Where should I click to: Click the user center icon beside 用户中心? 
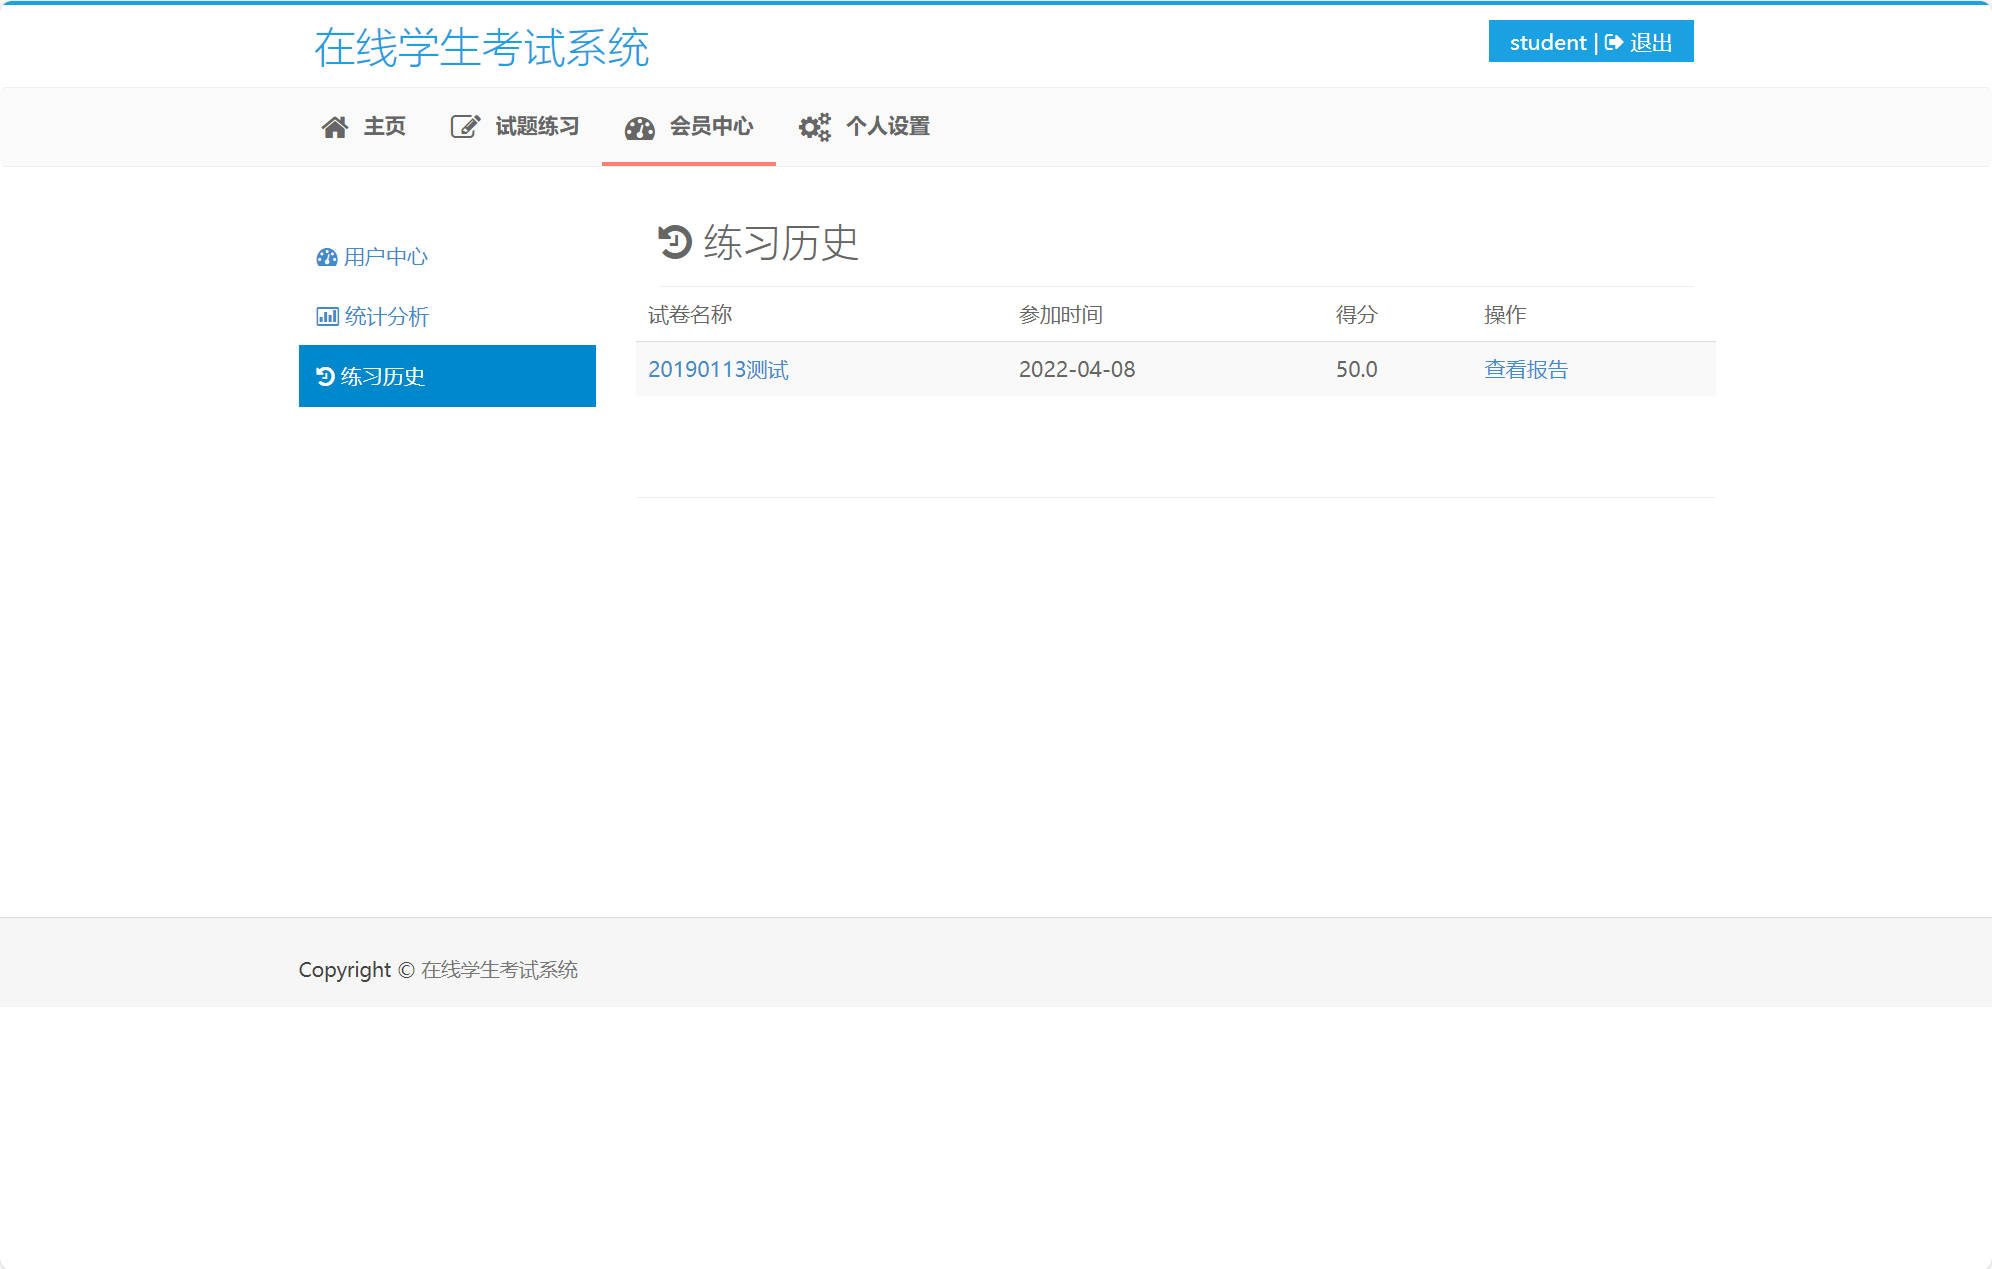tap(325, 257)
